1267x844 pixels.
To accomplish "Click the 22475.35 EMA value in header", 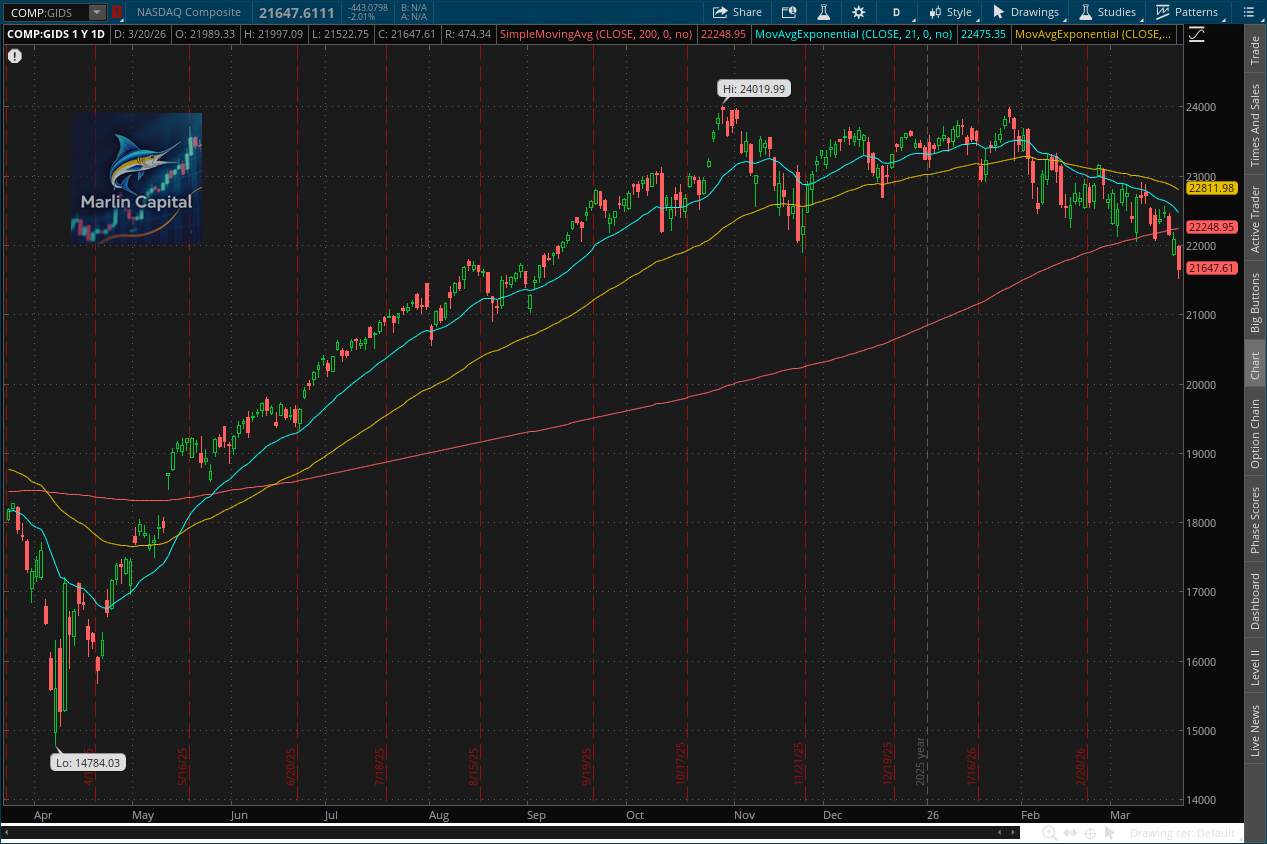I will click(982, 34).
